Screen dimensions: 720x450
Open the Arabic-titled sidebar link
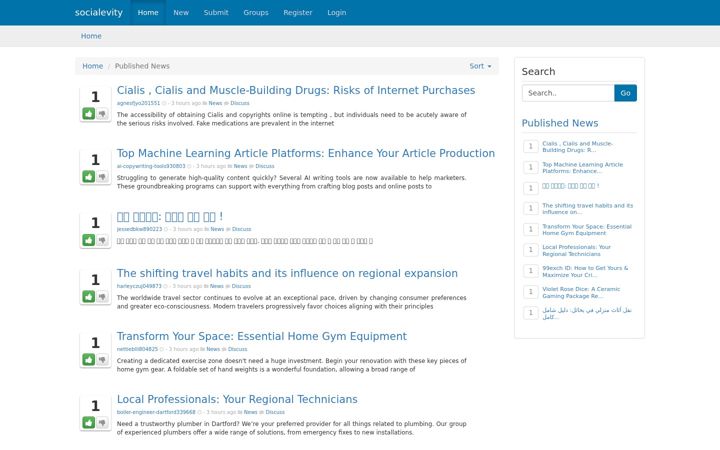[587, 313]
